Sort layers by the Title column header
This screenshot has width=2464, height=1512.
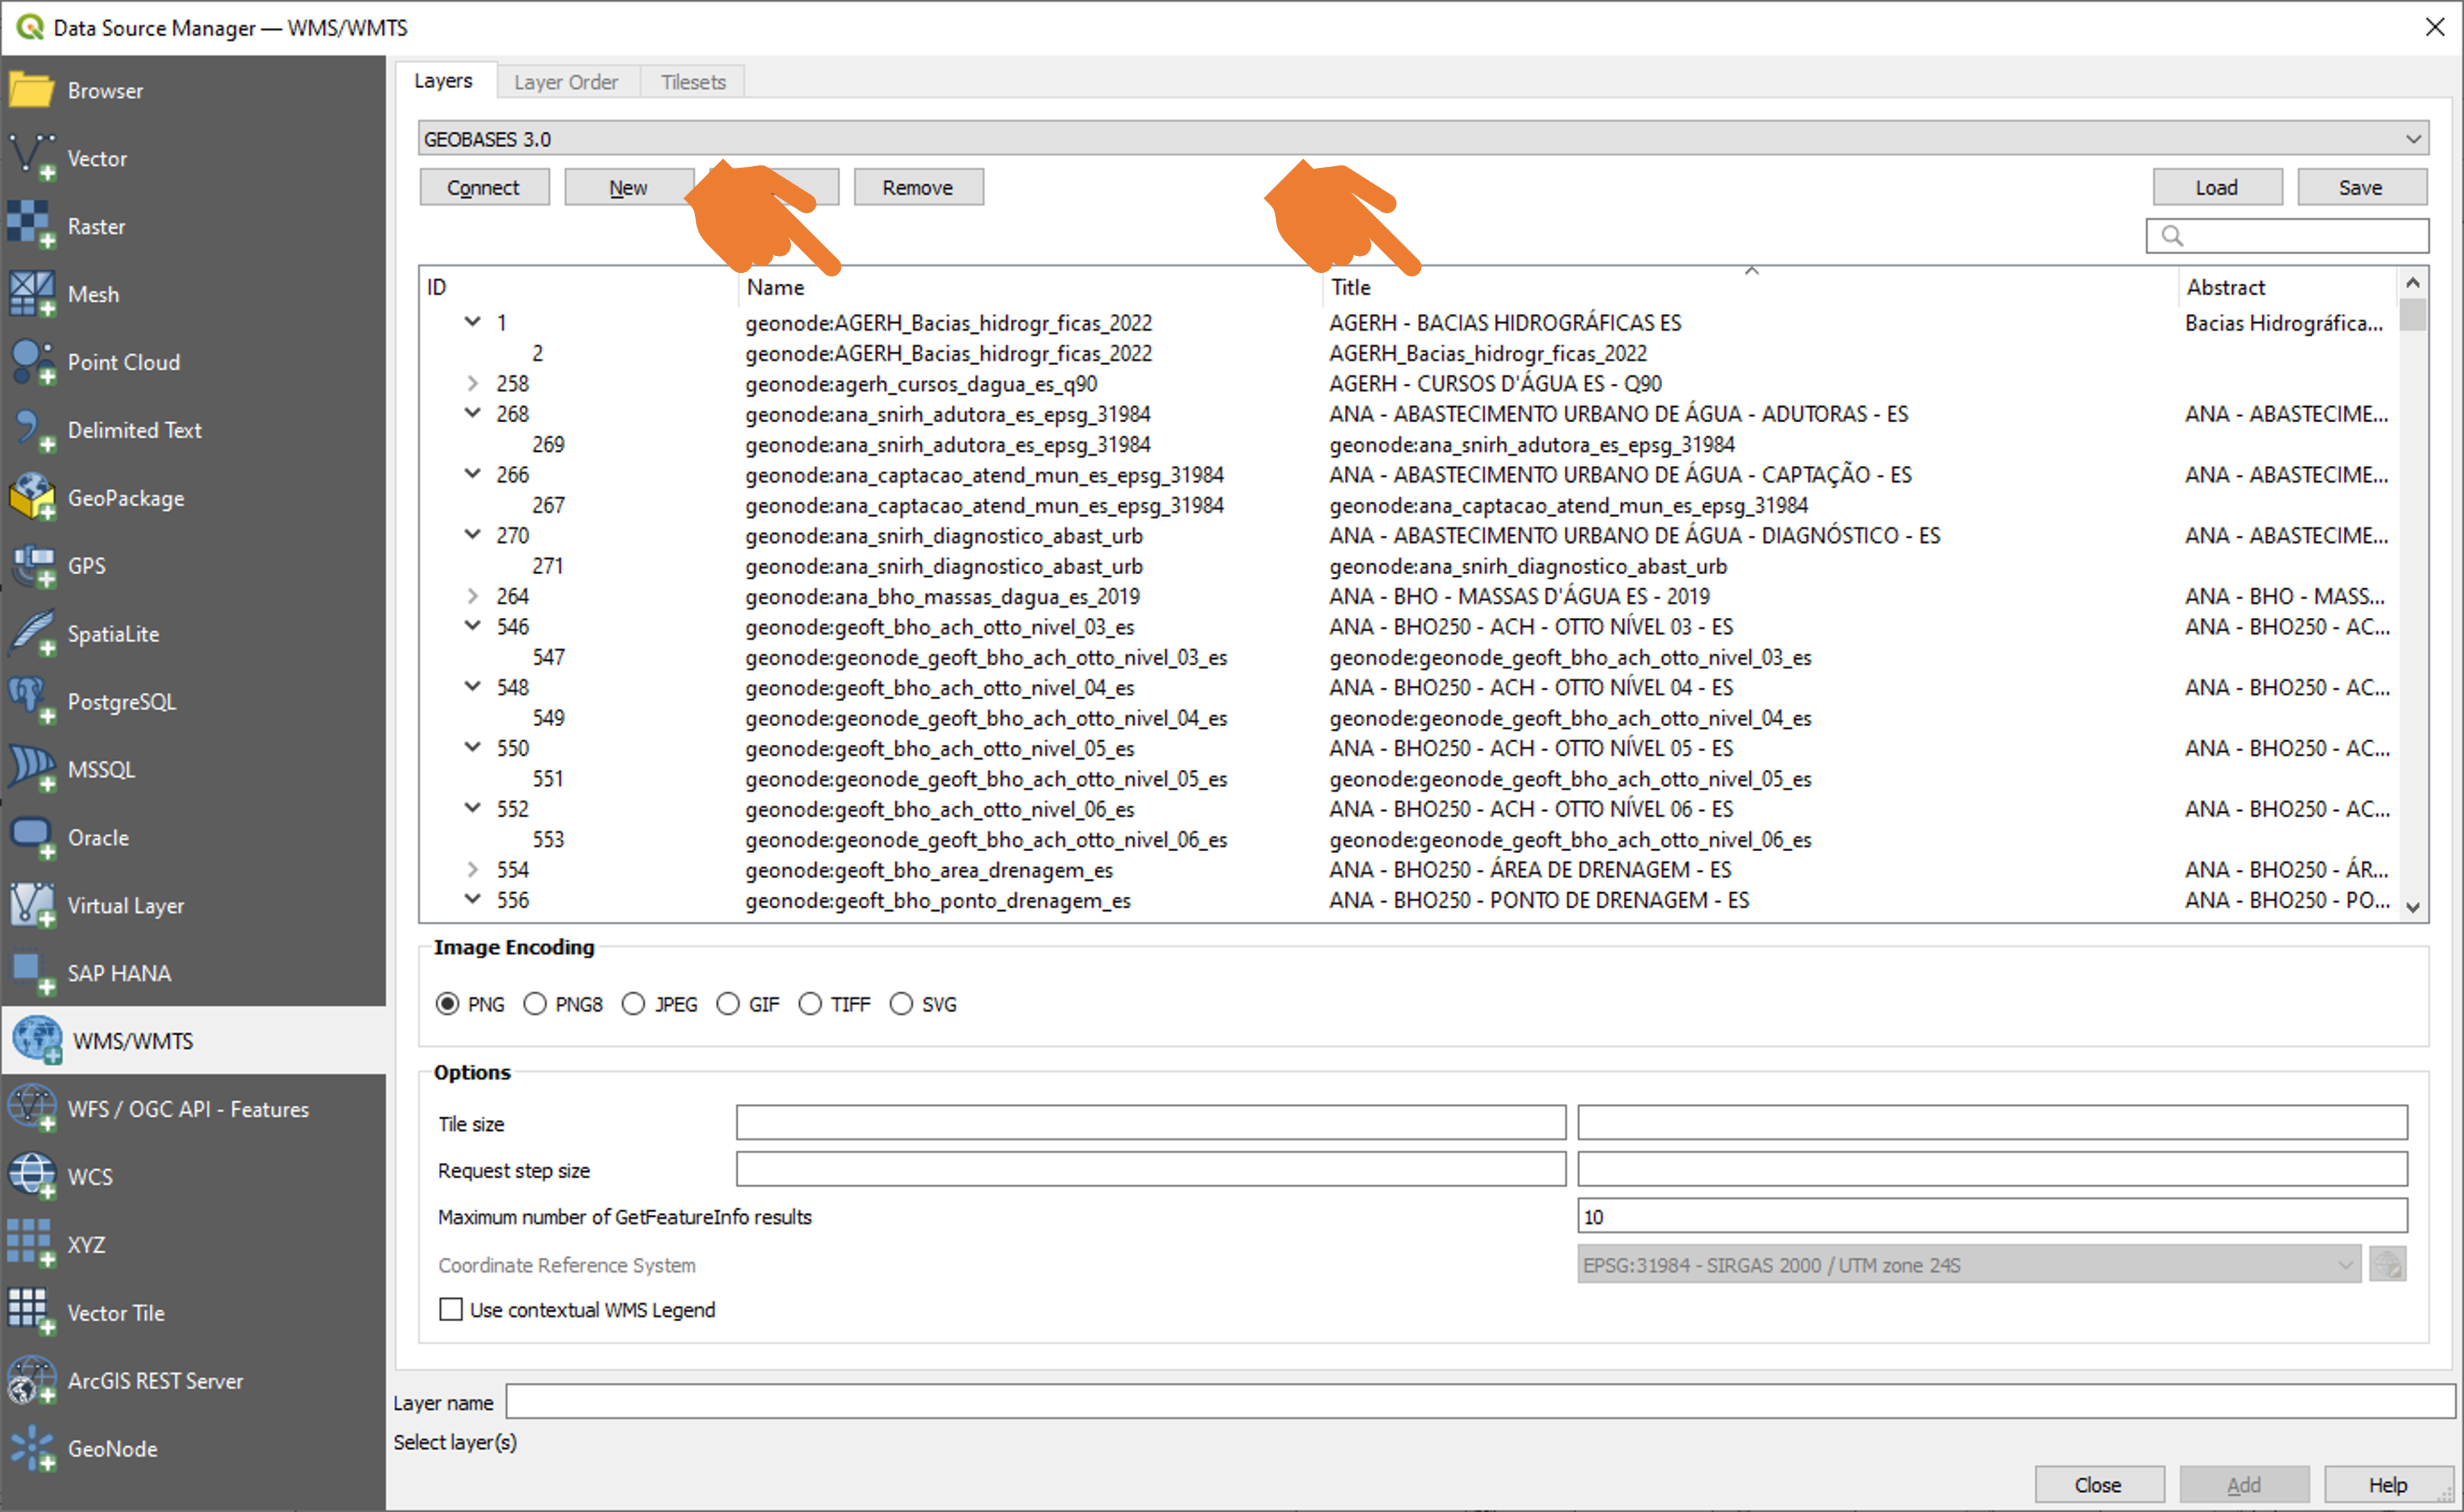(x=1750, y=287)
